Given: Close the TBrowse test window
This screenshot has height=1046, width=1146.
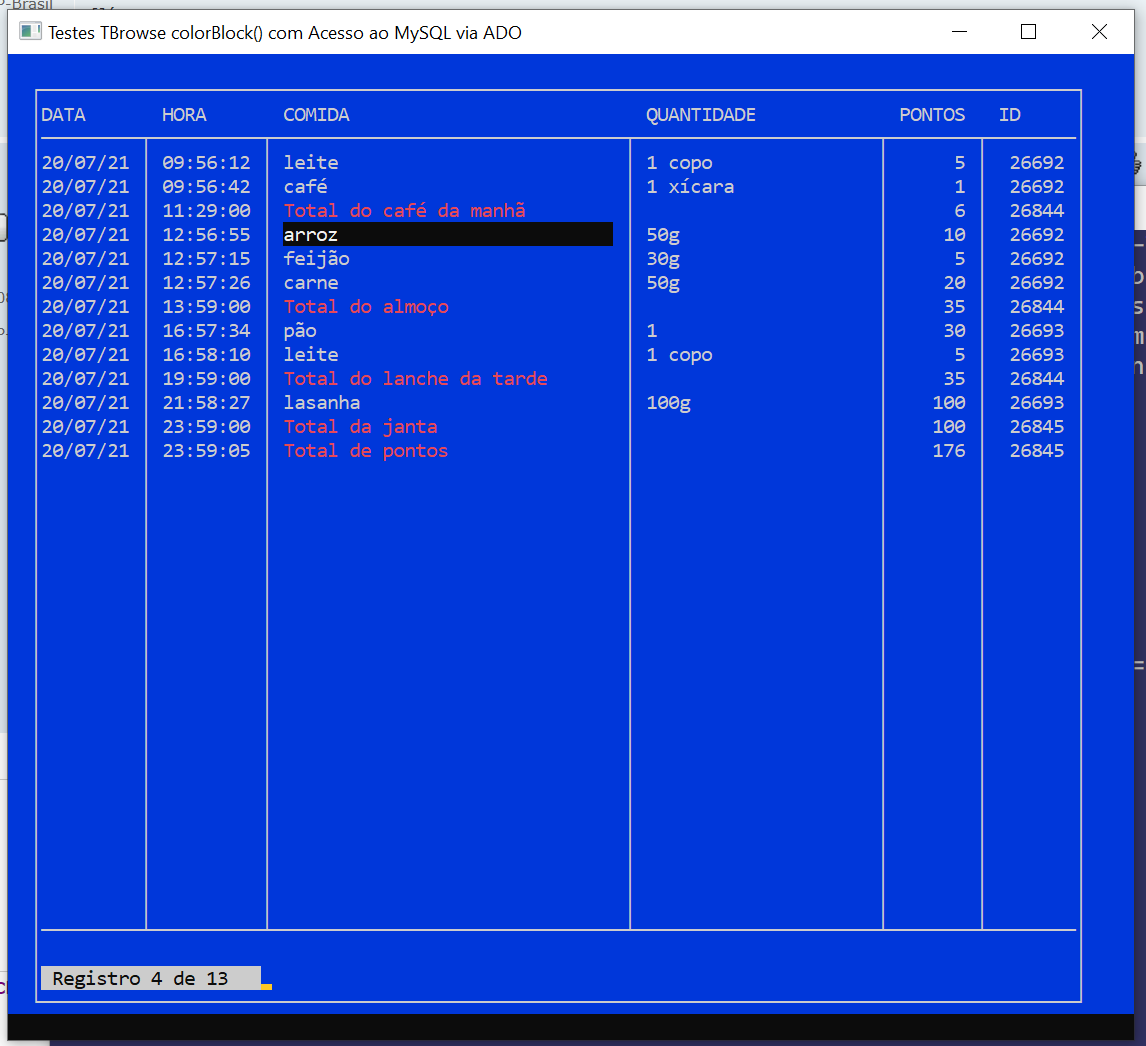Looking at the screenshot, I should click(1099, 32).
